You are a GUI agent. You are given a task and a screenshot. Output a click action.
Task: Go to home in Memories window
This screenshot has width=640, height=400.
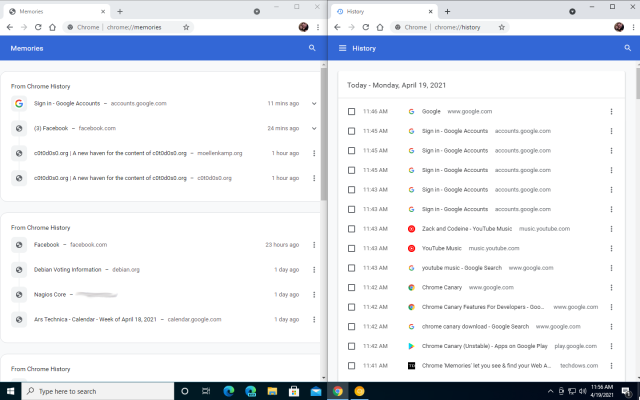click(x=52, y=27)
